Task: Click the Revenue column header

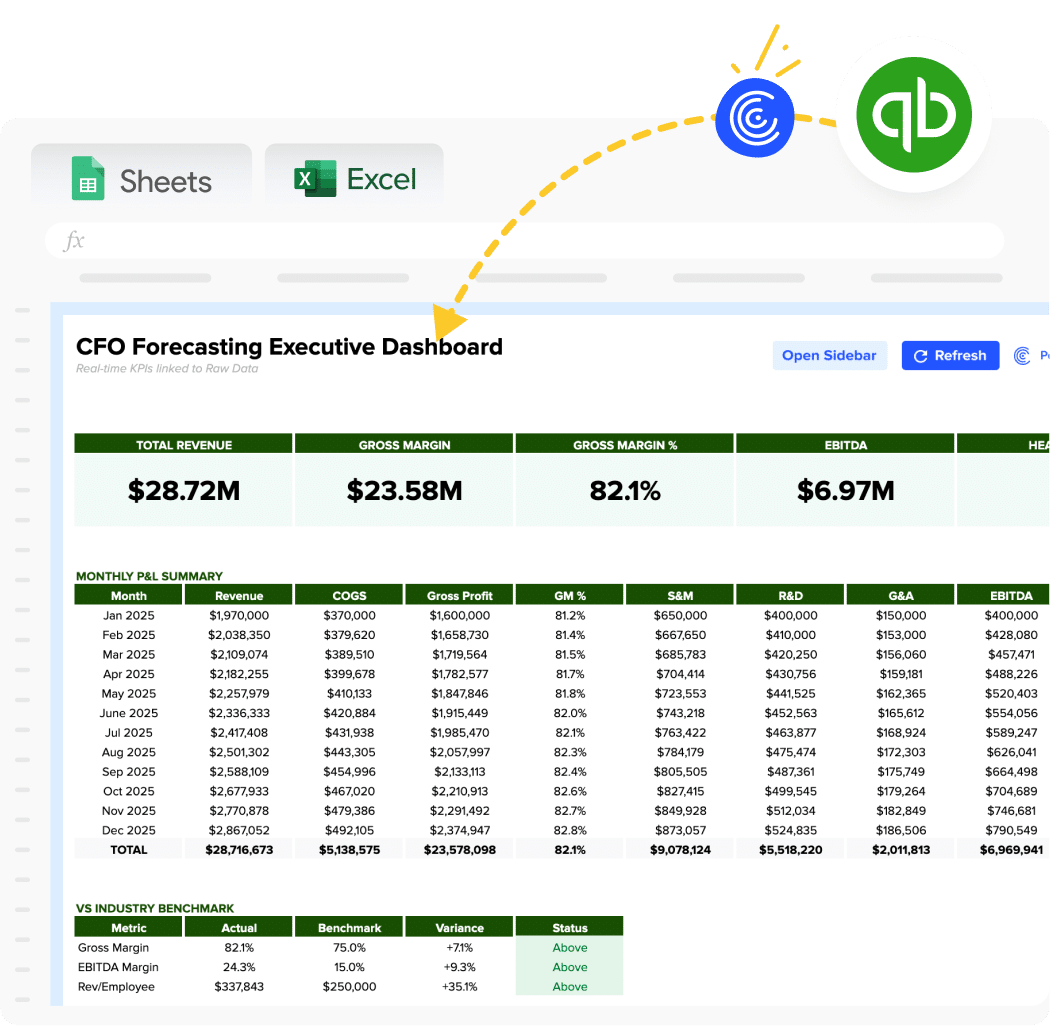Action: pos(238,594)
